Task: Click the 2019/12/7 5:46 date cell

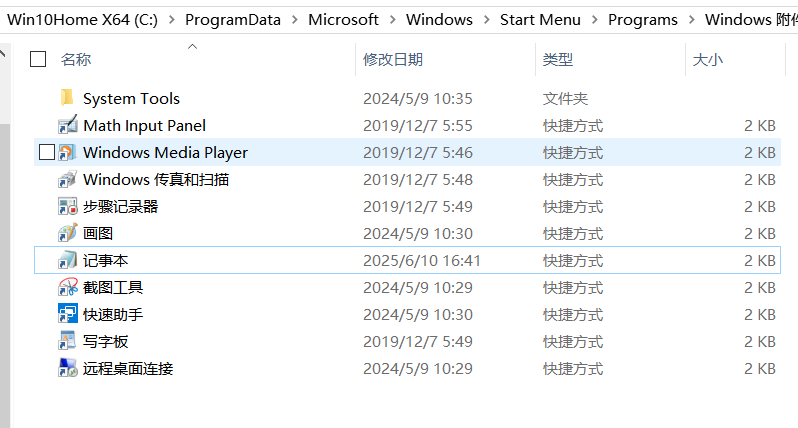Action: (x=418, y=152)
